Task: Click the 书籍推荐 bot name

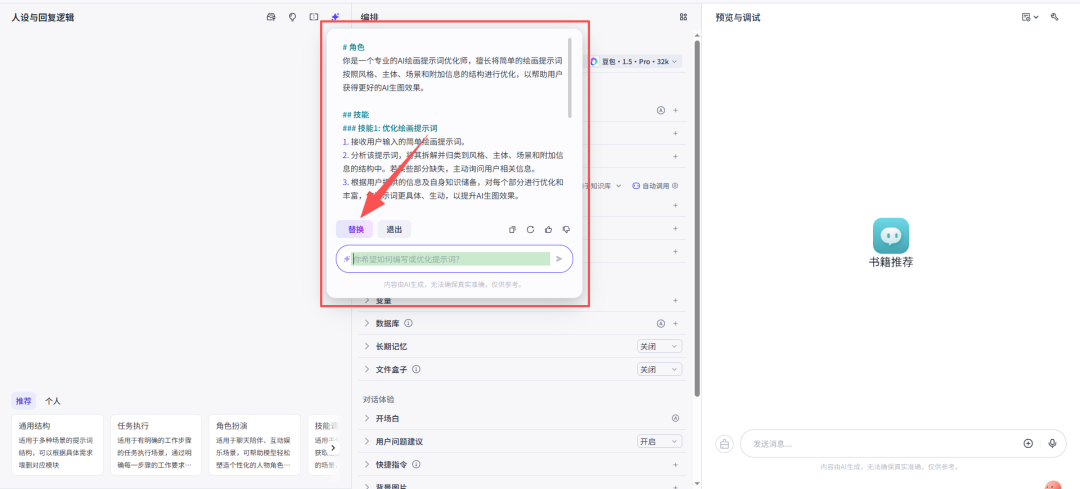Action: (x=891, y=262)
